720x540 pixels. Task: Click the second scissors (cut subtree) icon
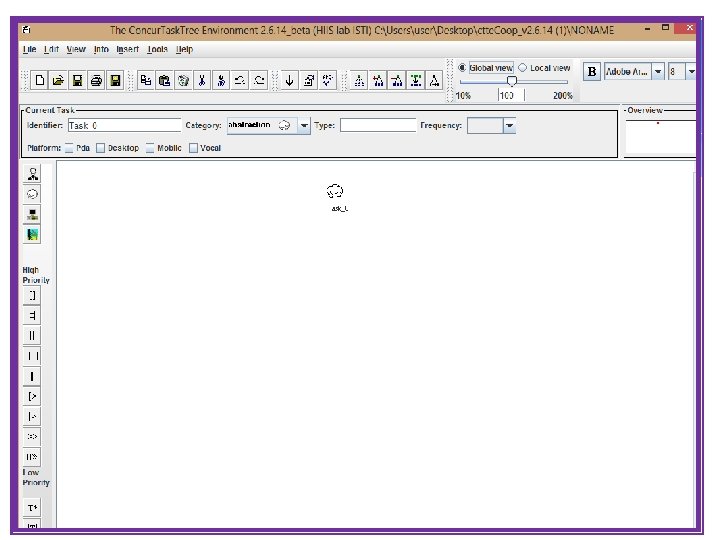[x=221, y=81]
